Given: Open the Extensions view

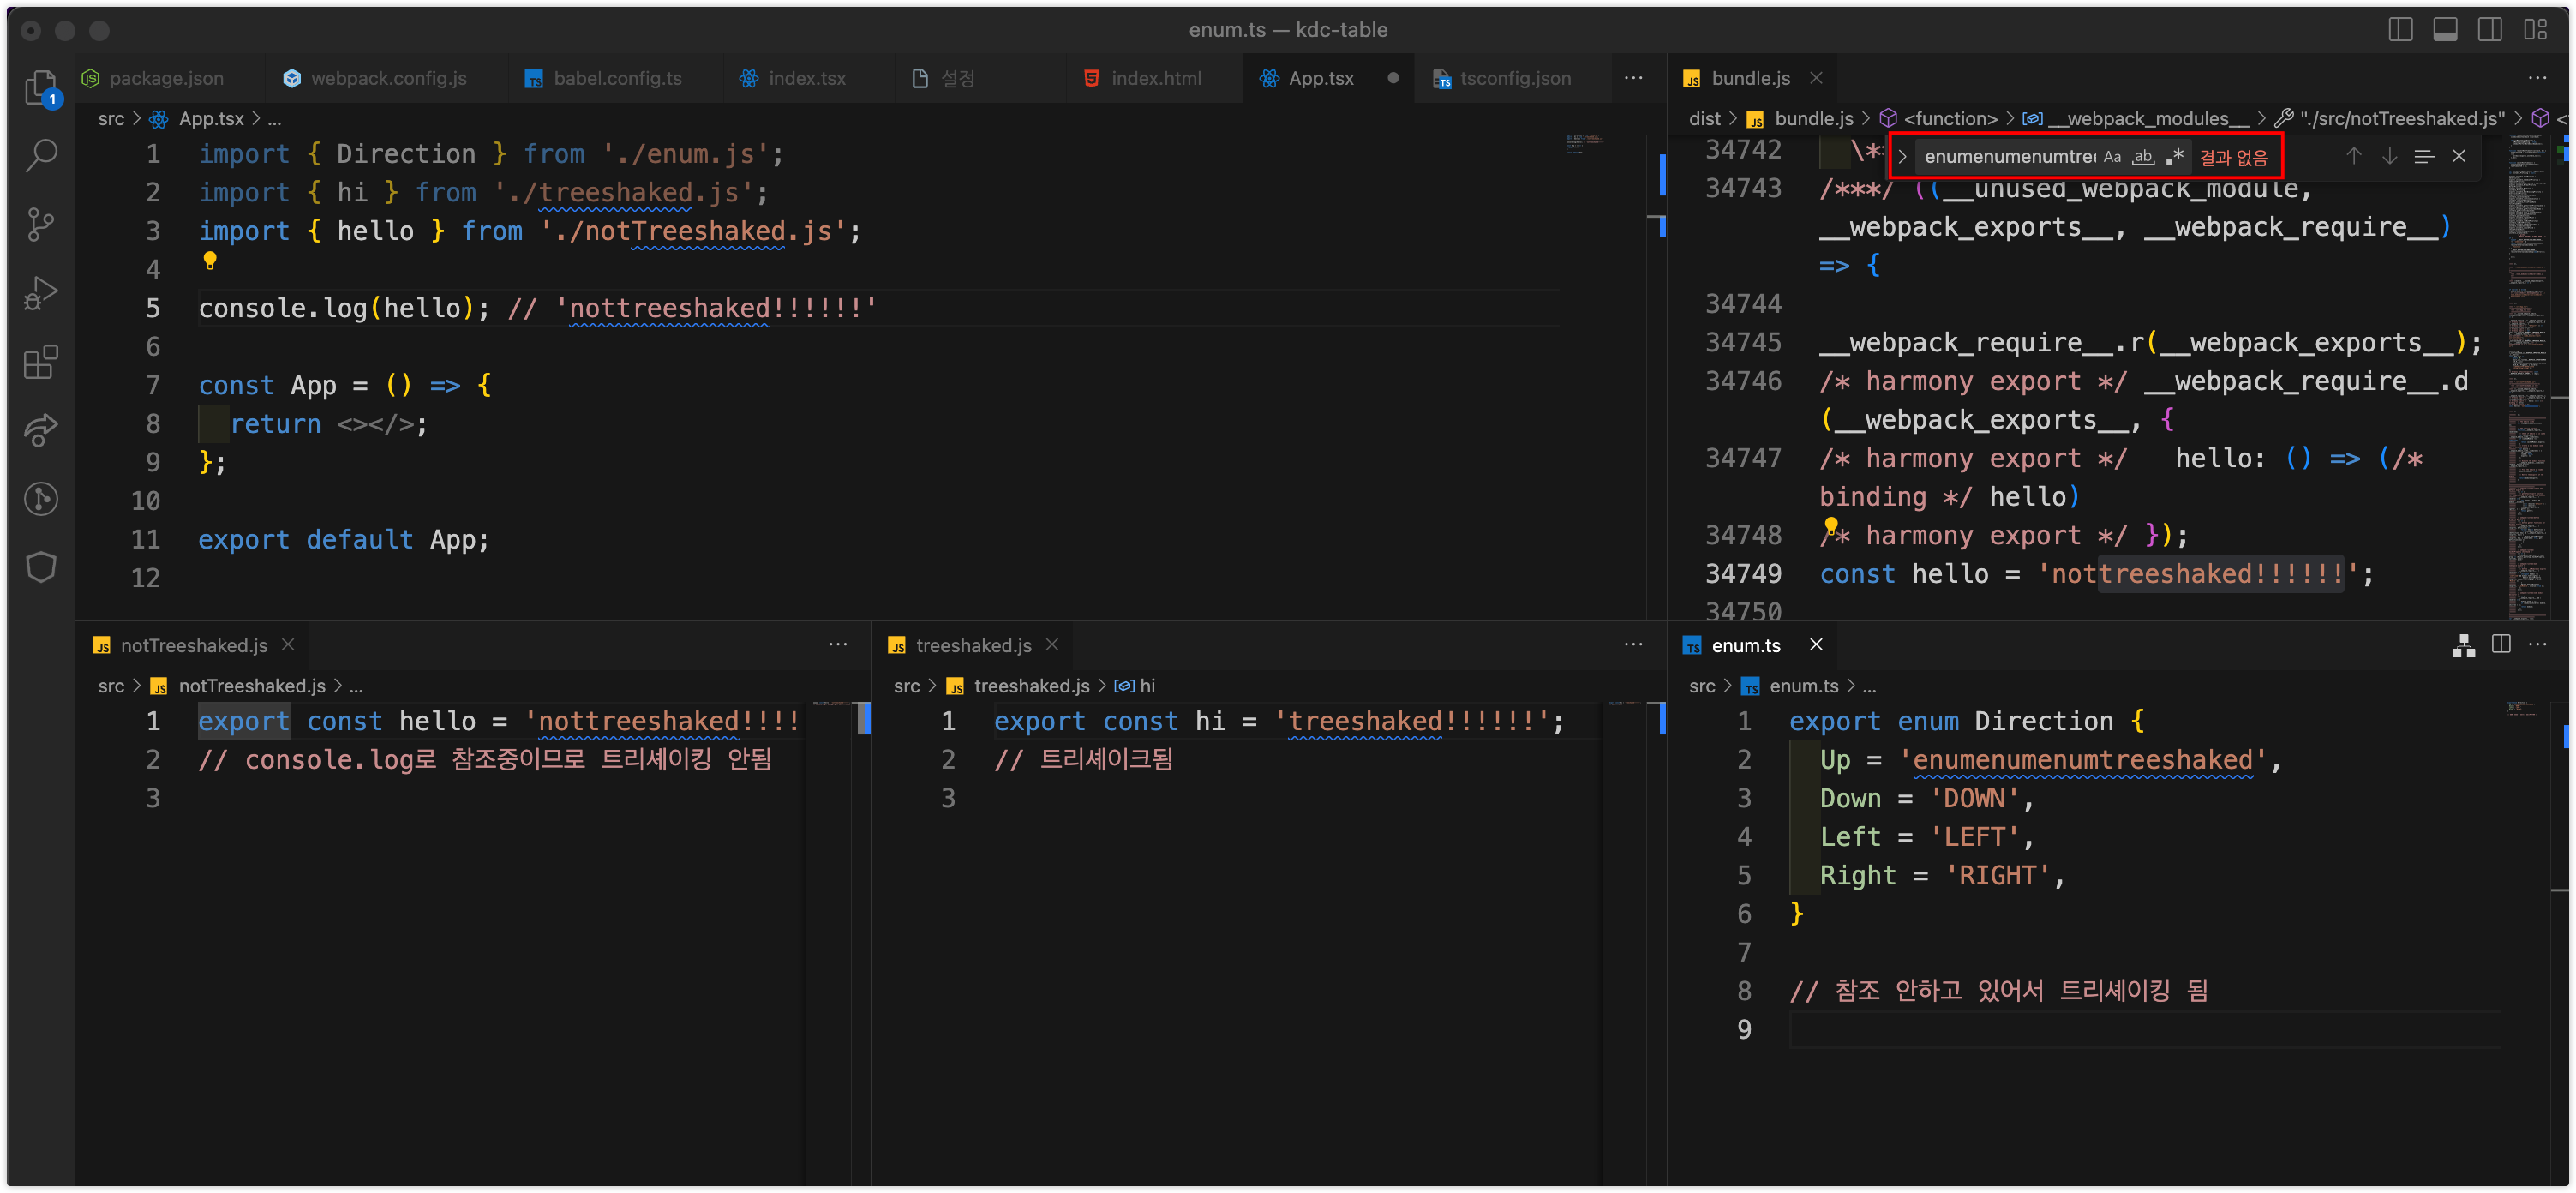Looking at the screenshot, I should pyautogui.click(x=41, y=362).
